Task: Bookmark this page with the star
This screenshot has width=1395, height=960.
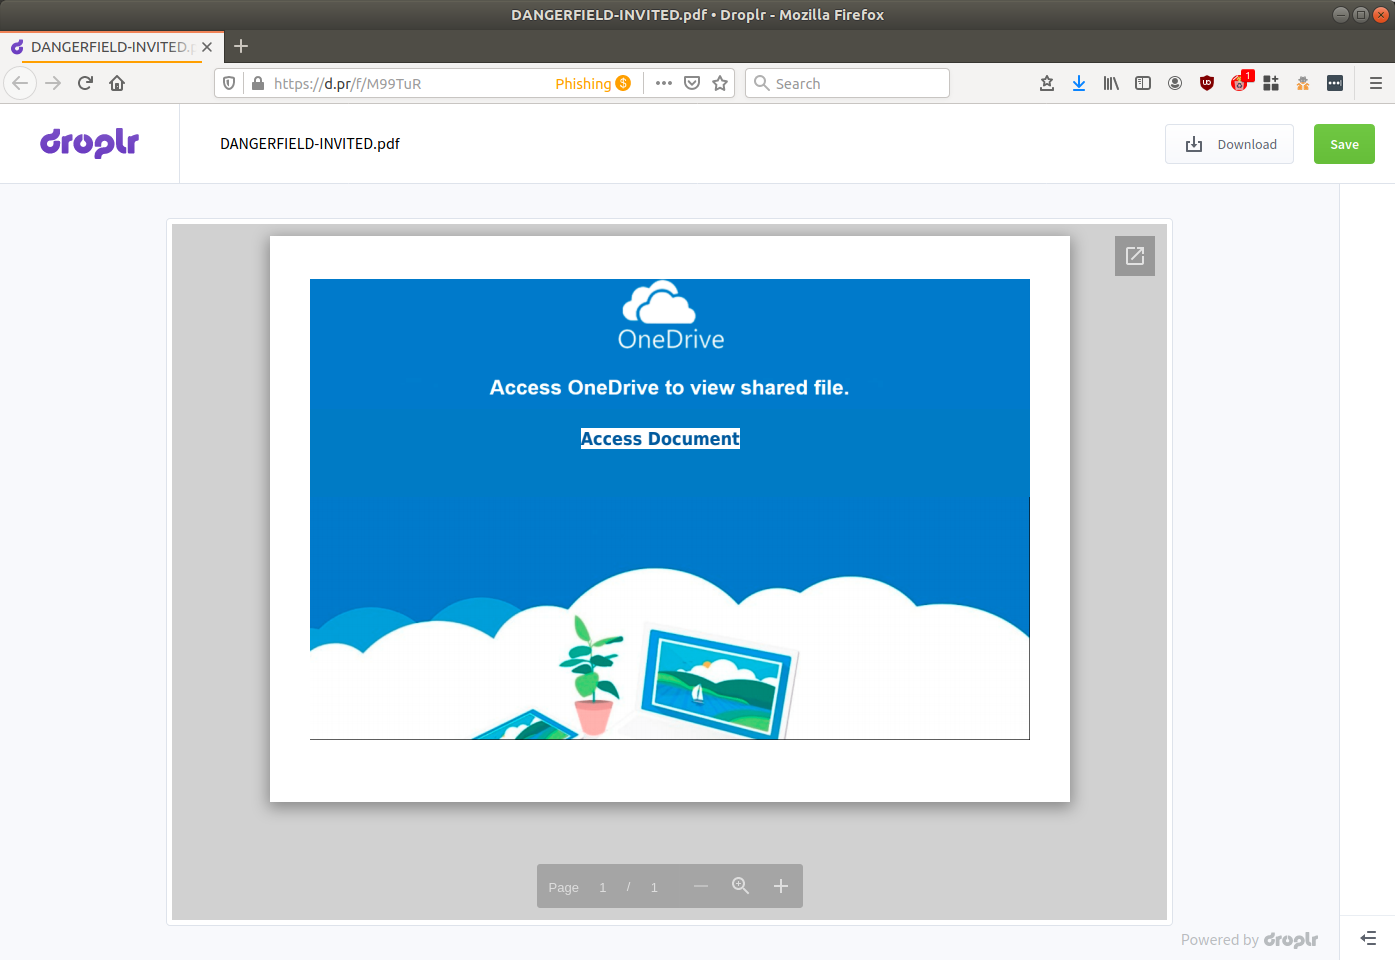Action: coord(720,83)
